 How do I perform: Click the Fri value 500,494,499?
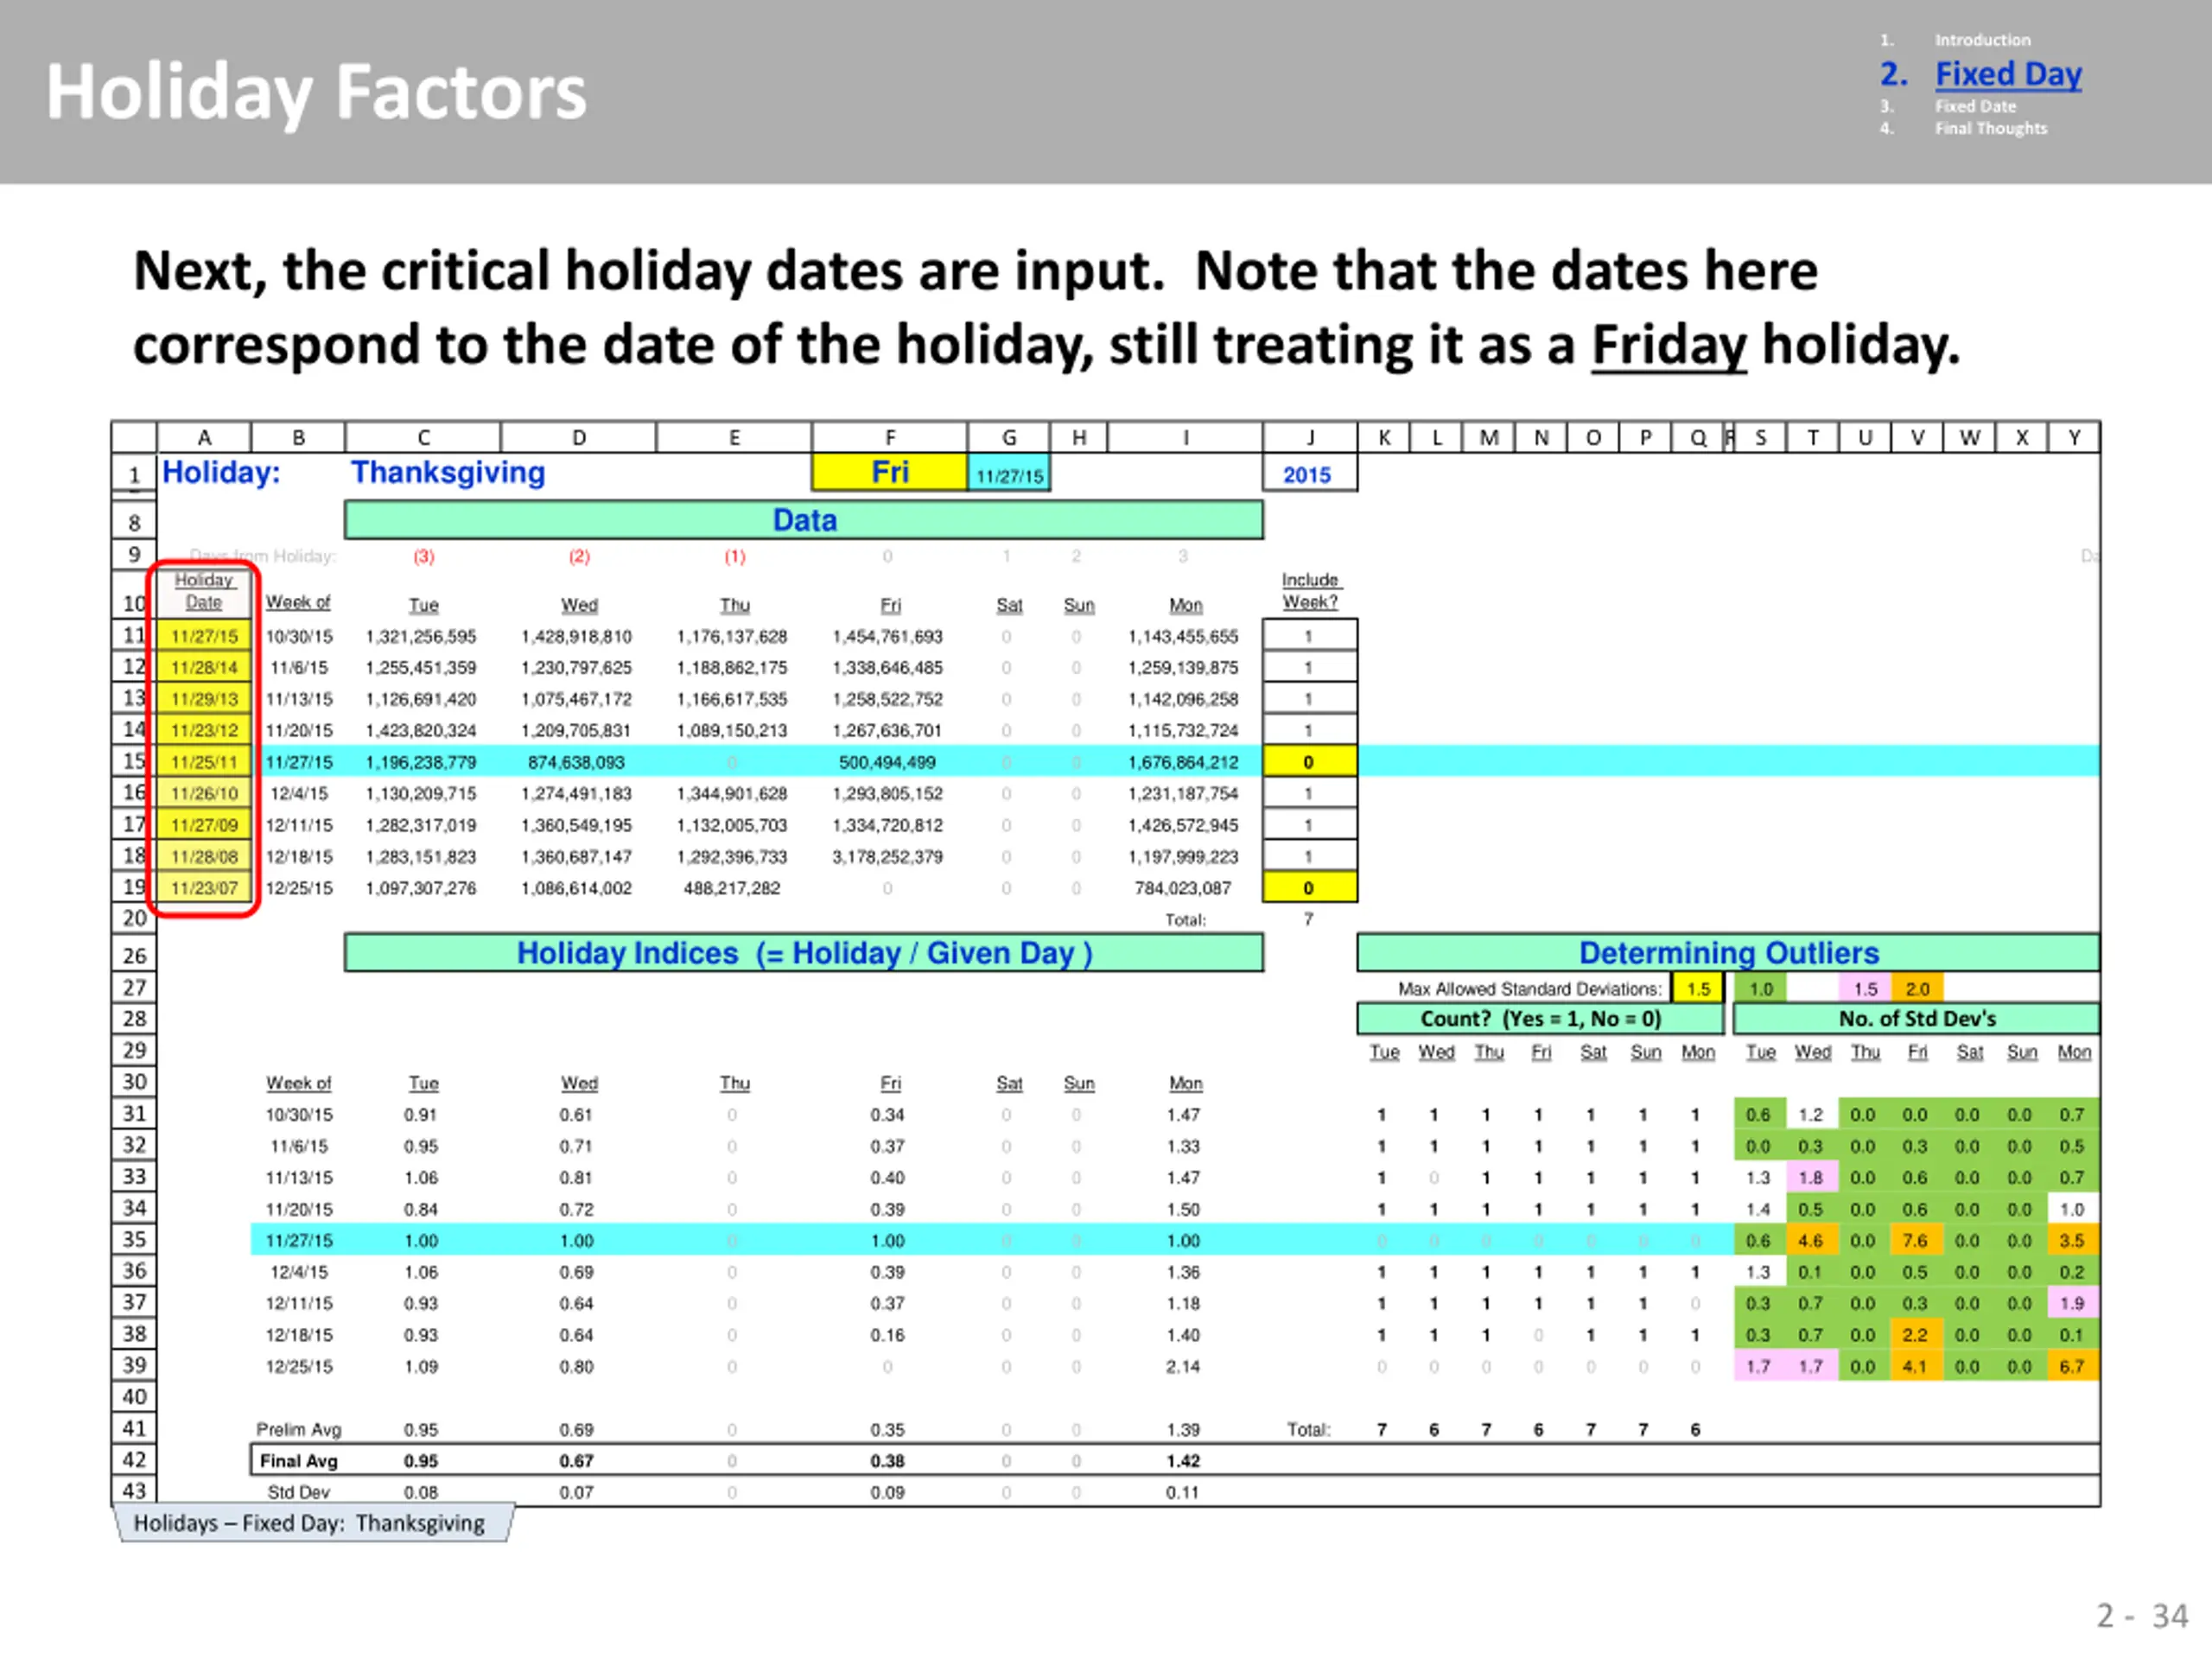tap(887, 762)
